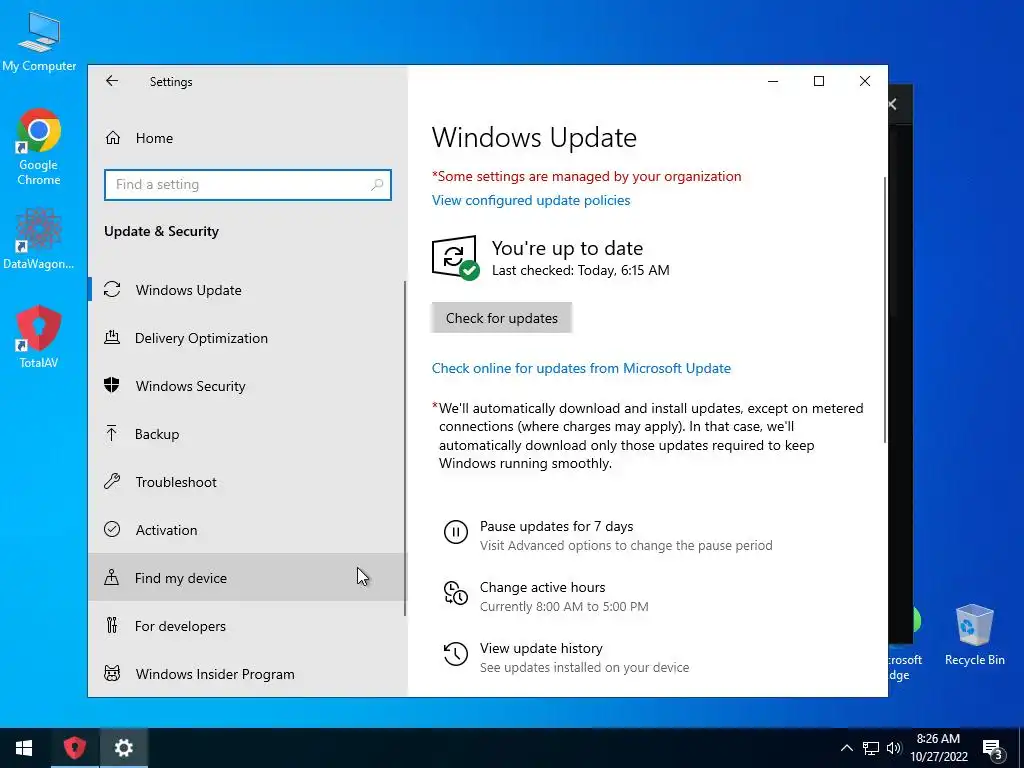Open the Windows Start menu
This screenshot has width=1024, height=768.
[x=24, y=748]
